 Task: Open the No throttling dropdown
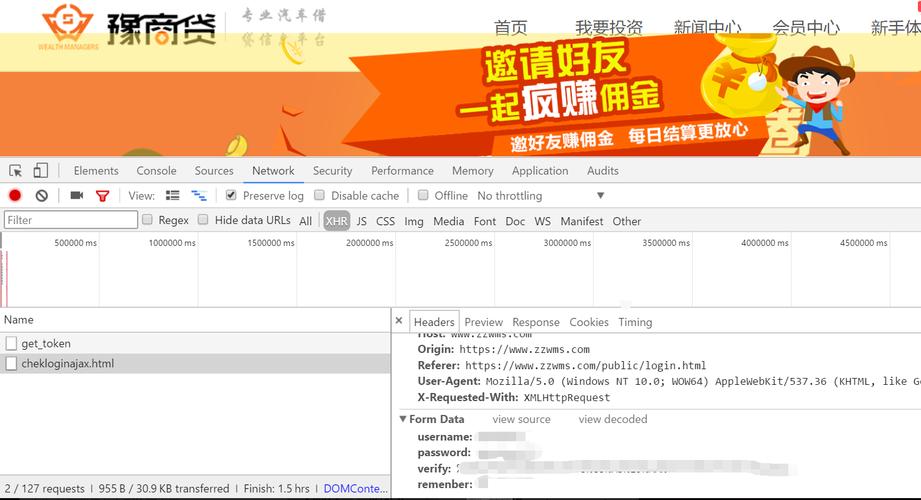tap(540, 196)
